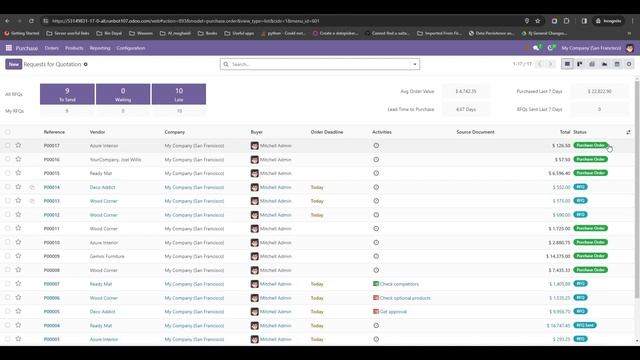The image size is (640, 360).
Task: Switch to graph view
Action: point(604,64)
